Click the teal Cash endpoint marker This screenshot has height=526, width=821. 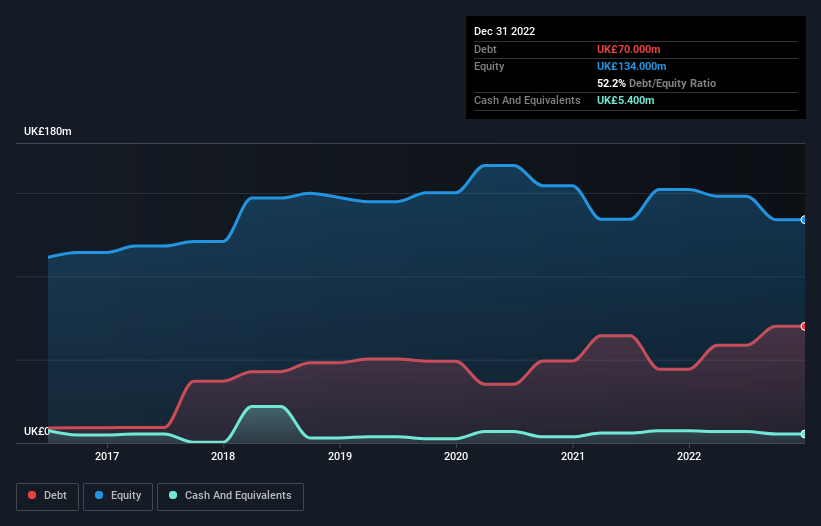[804, 434]
